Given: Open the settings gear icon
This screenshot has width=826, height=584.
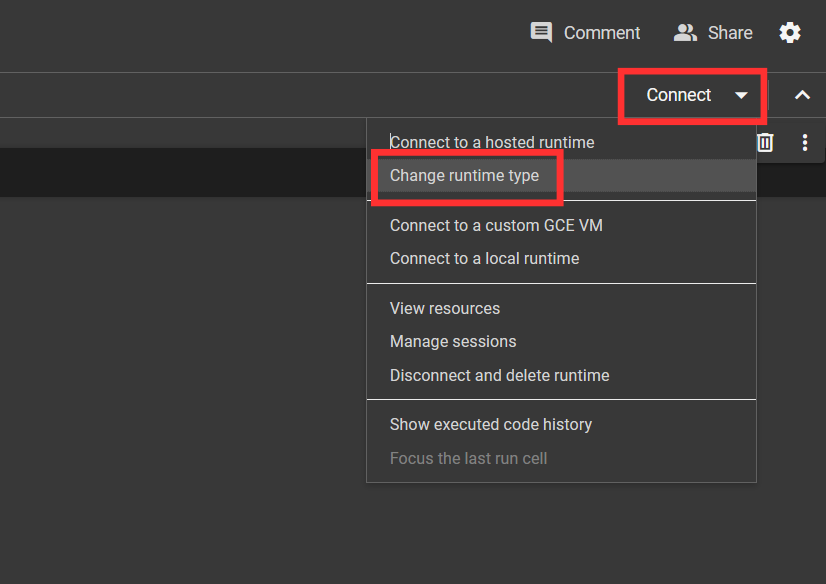Looking at the screenshot, I should 790,33.
